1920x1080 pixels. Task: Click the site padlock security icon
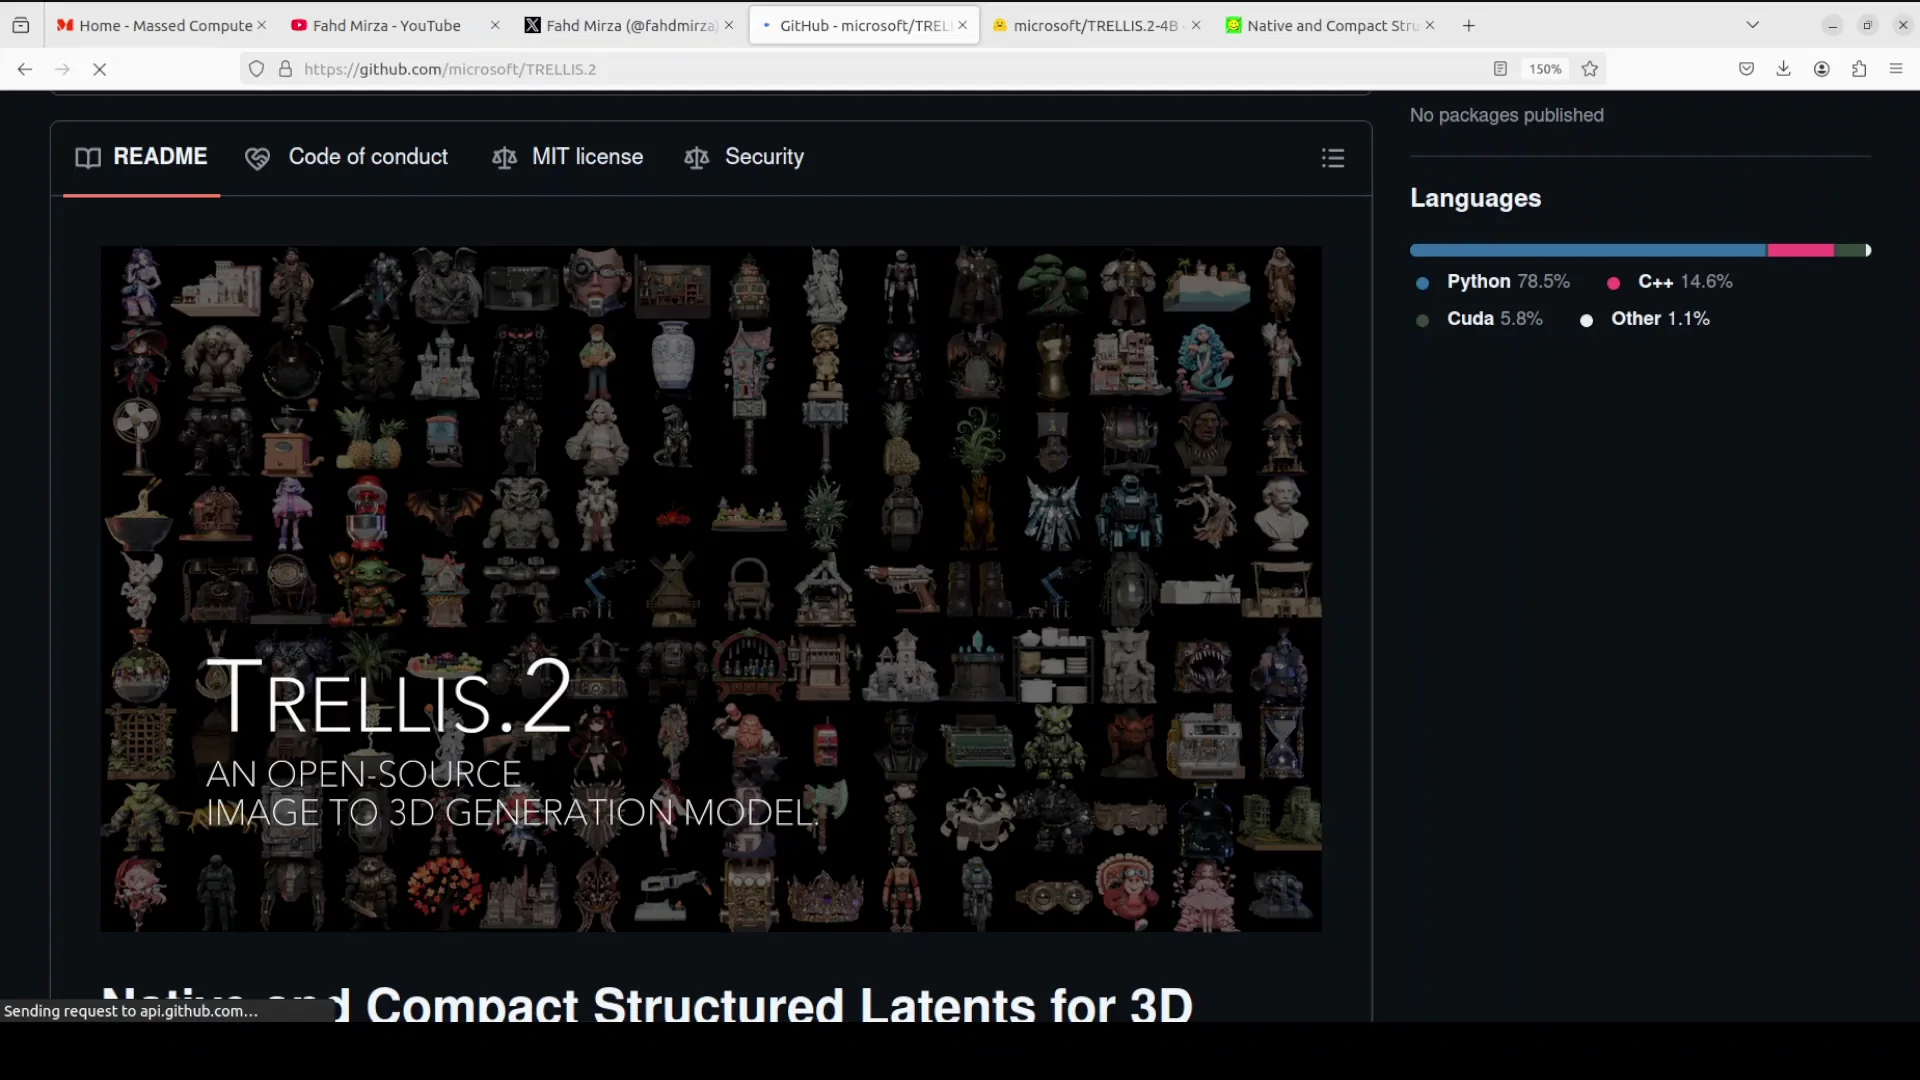pos(285,69)
